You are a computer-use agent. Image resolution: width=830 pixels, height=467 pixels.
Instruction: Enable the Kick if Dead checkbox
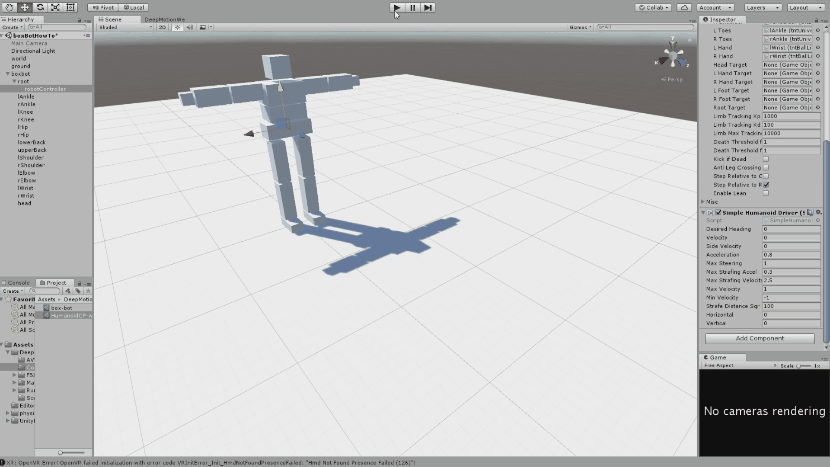pos(765,159)
